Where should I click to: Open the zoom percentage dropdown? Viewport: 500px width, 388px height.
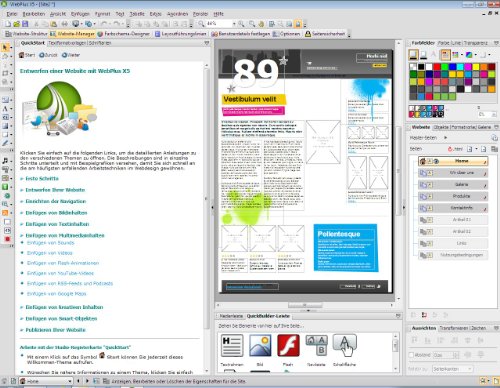pyautogui.click(x=234, y=24)
